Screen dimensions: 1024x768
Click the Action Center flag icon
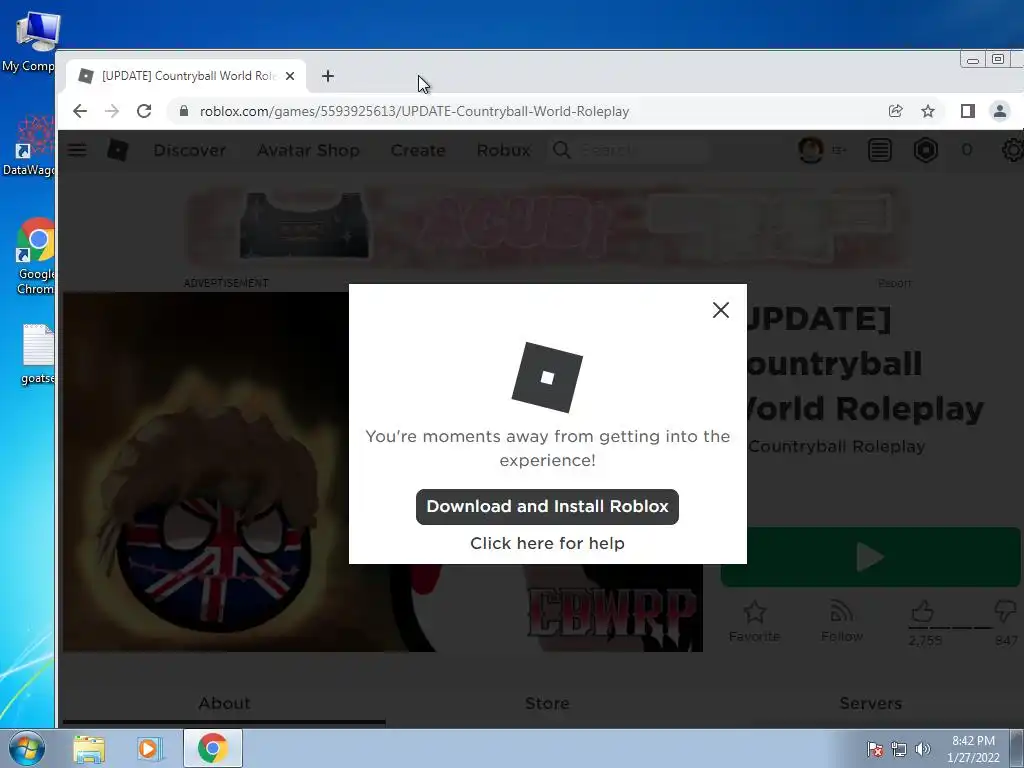[x=875, y=749]
